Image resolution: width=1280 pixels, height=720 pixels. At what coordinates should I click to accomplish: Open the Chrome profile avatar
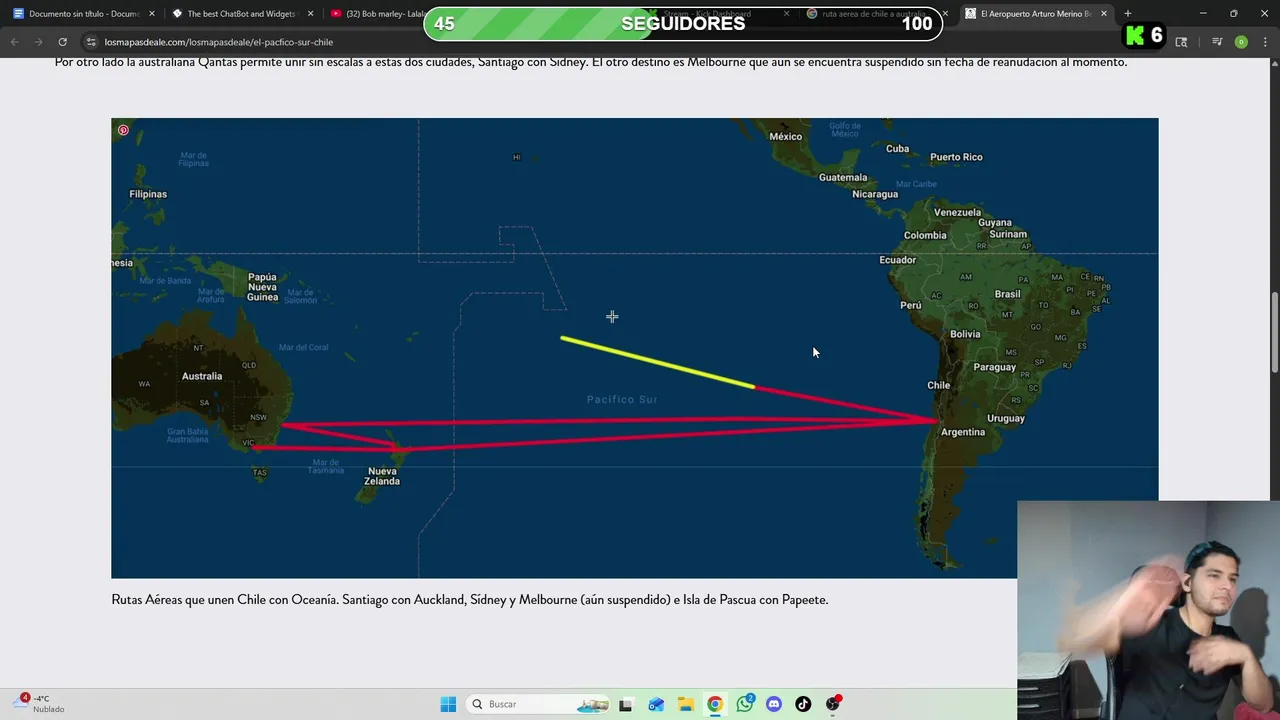(1241, 42)
